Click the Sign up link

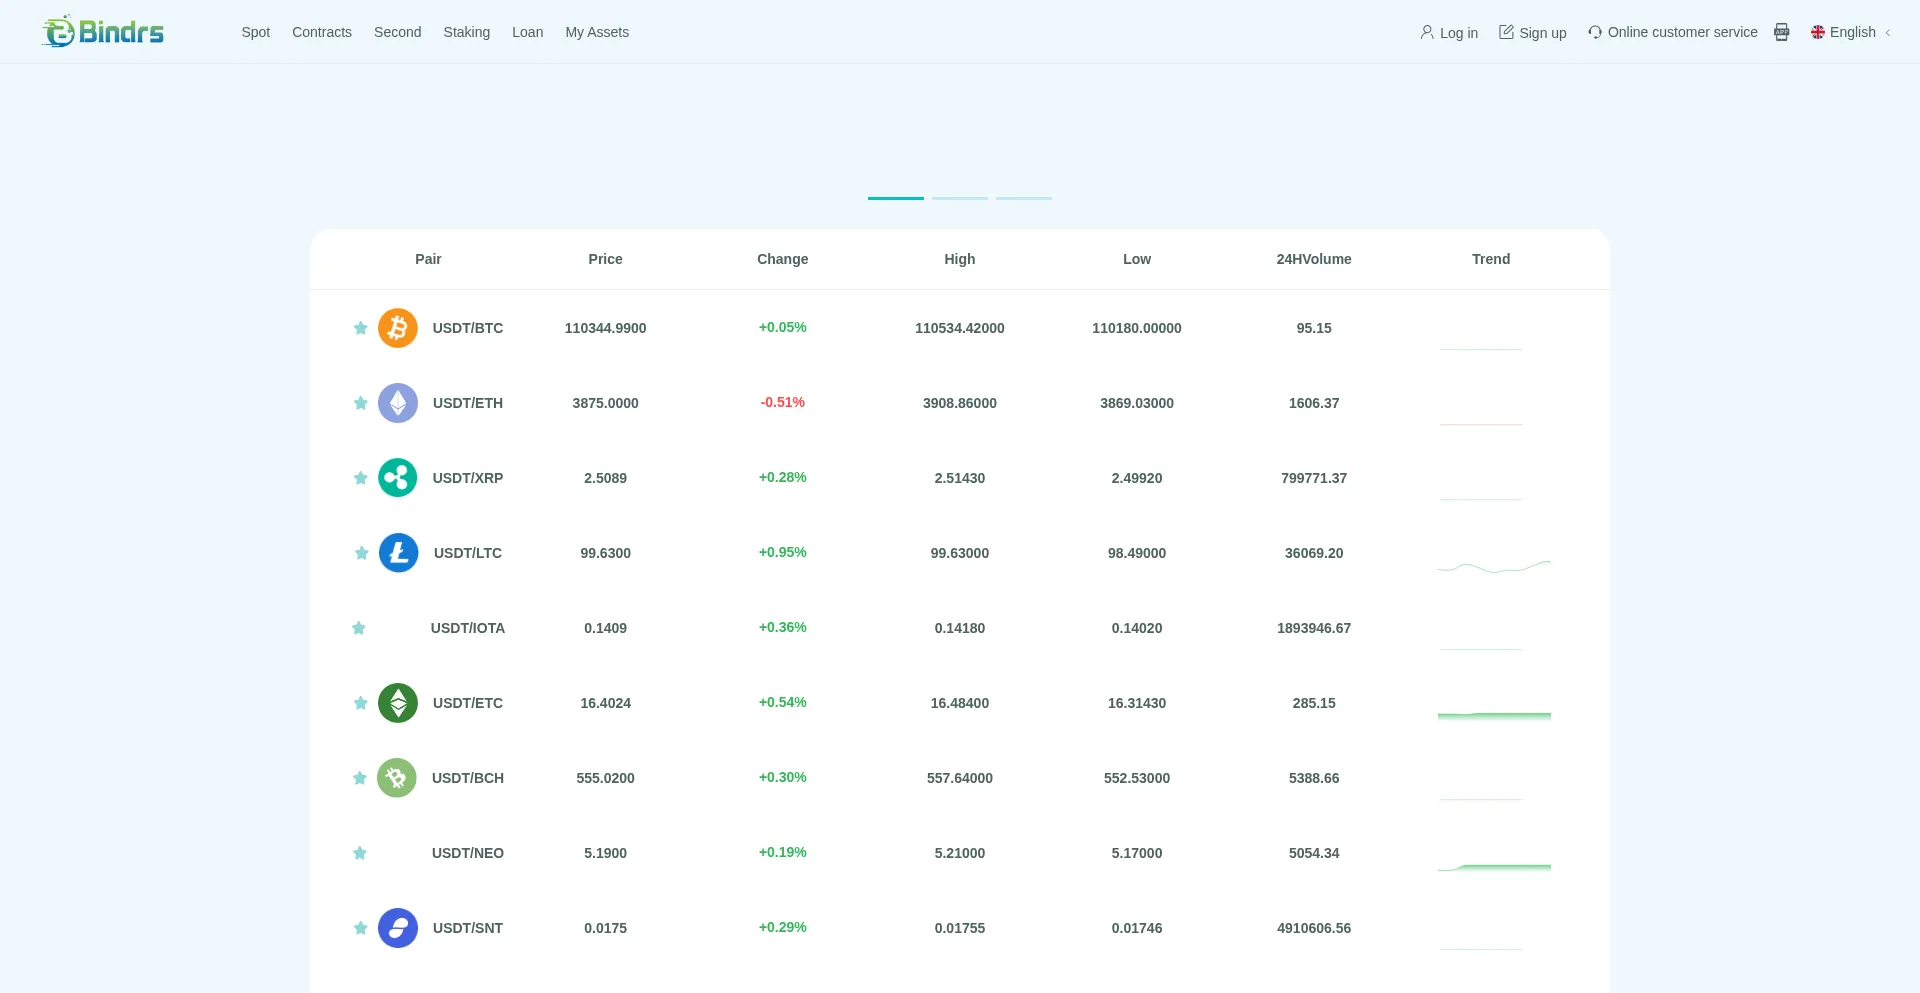tap(1532, 32)
